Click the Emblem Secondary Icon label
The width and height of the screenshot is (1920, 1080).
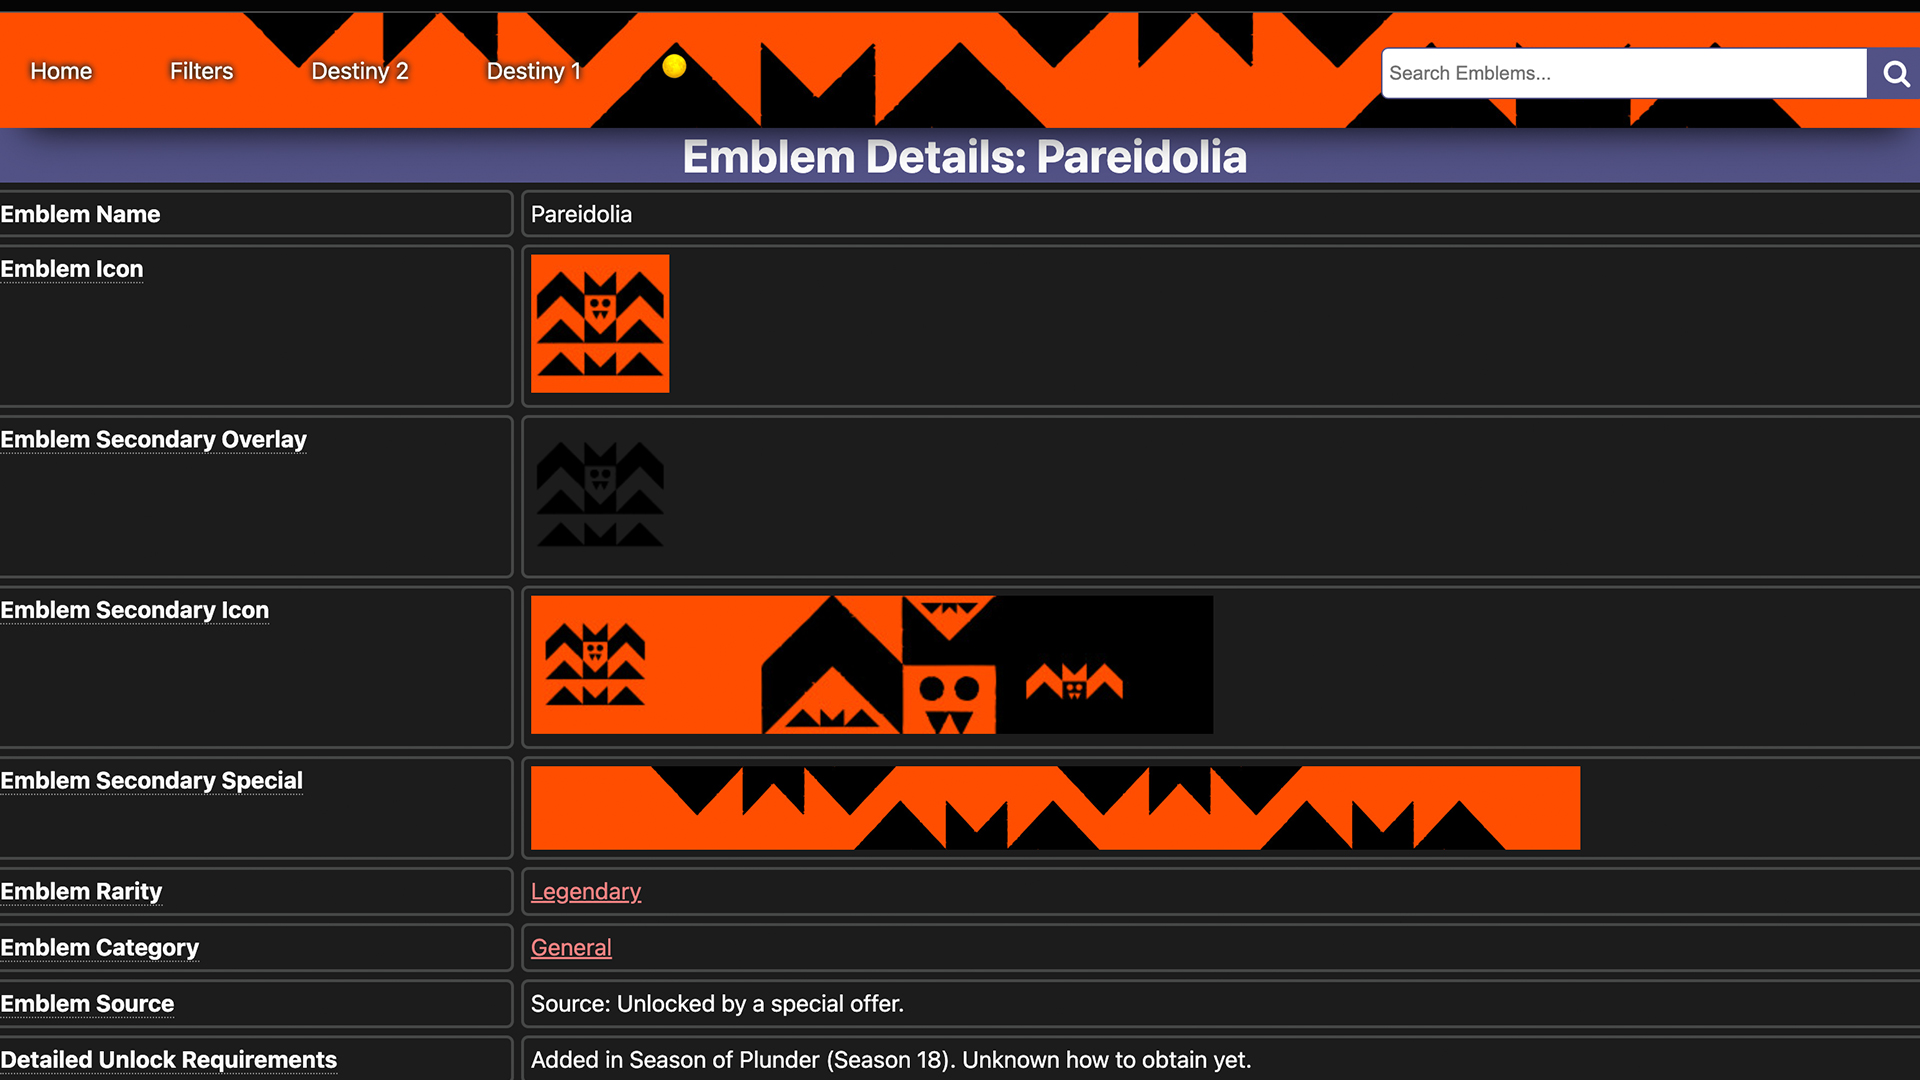(x=134, y=610)
